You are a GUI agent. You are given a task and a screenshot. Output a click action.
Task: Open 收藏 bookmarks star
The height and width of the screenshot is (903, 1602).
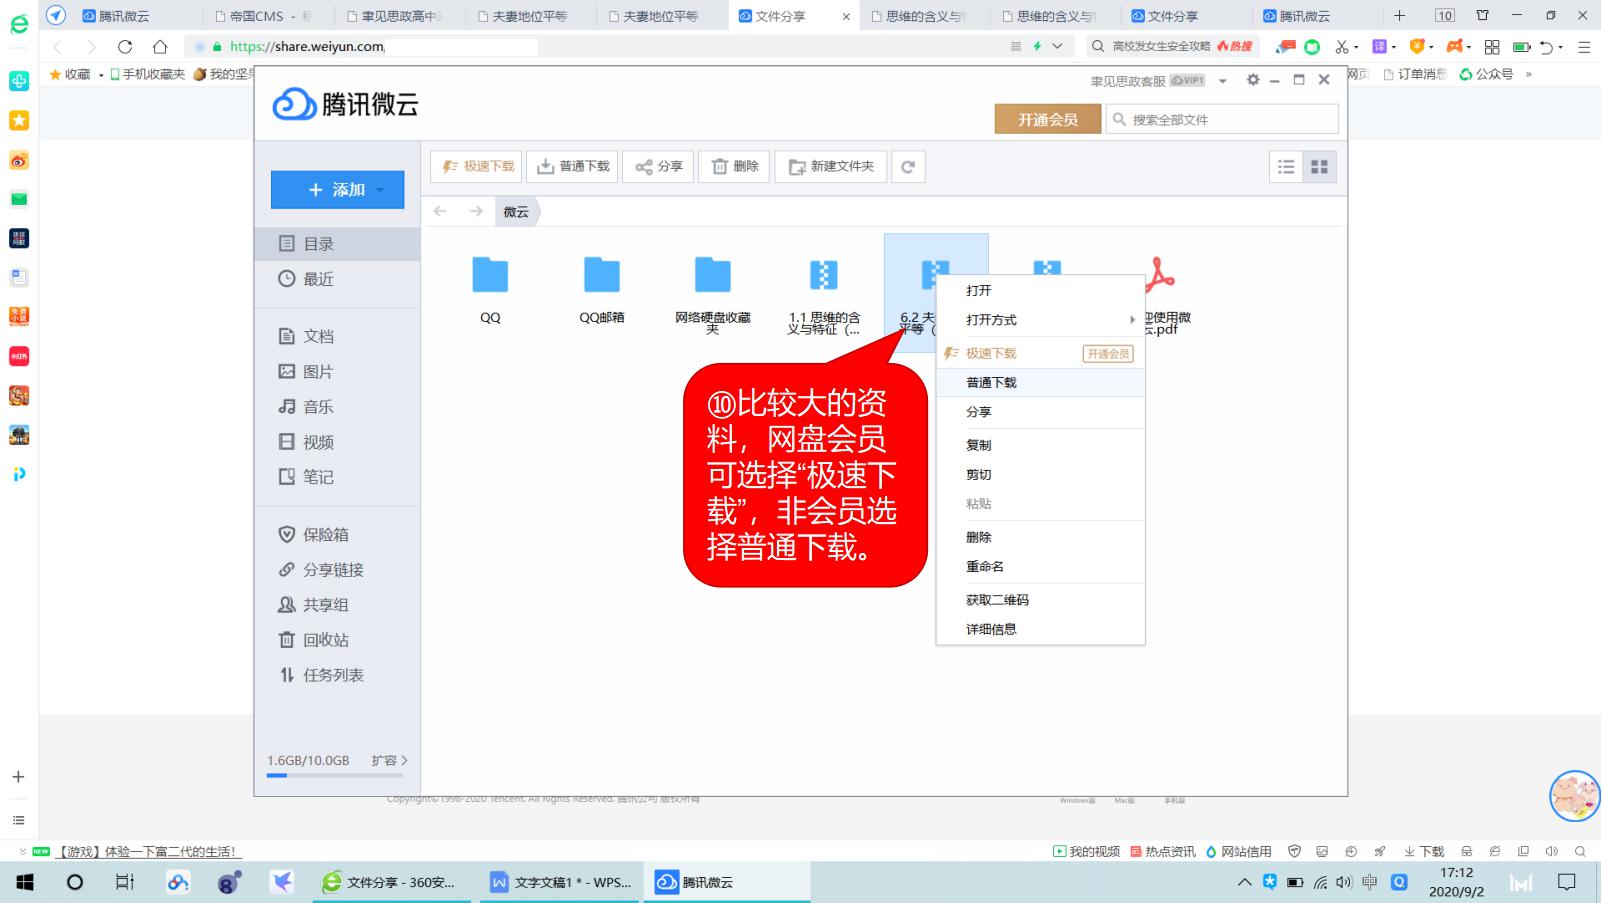coord(71,74)
